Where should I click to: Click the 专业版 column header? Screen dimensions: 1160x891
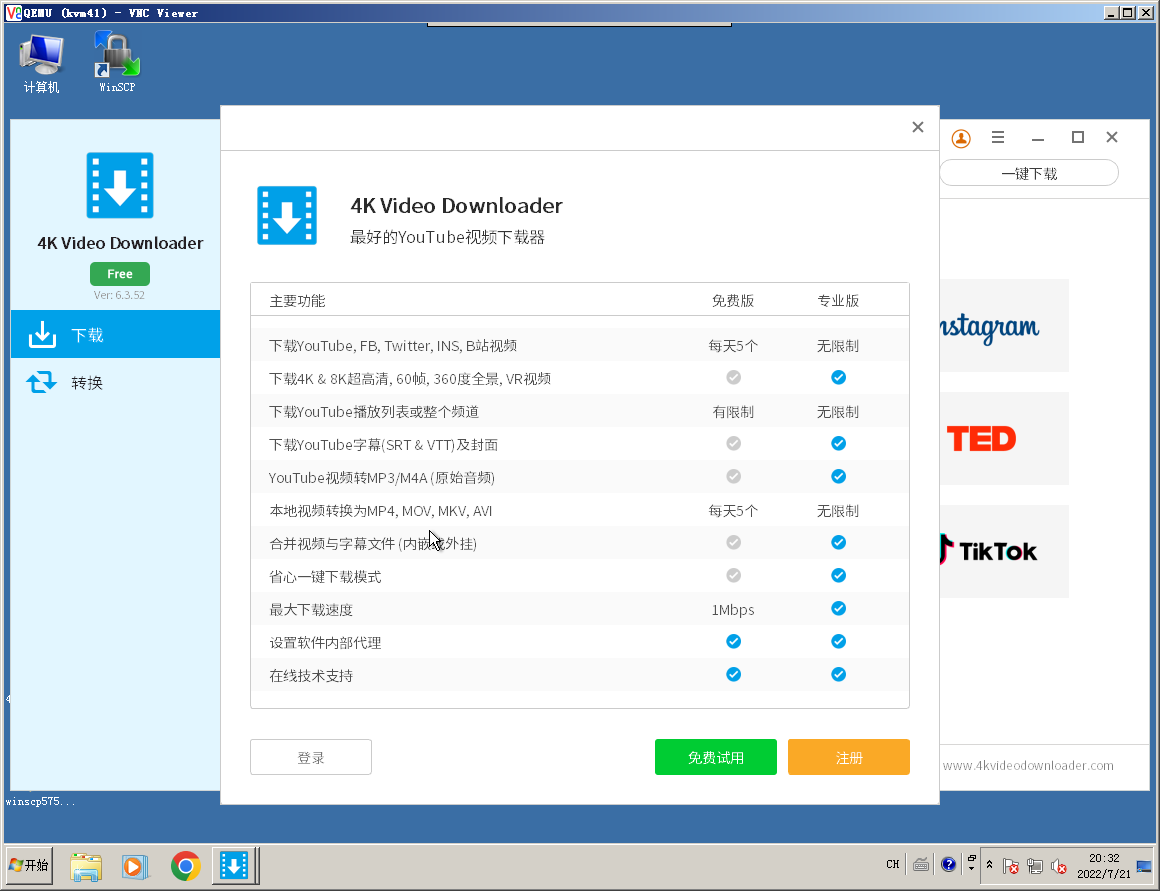tap(838, 300)
